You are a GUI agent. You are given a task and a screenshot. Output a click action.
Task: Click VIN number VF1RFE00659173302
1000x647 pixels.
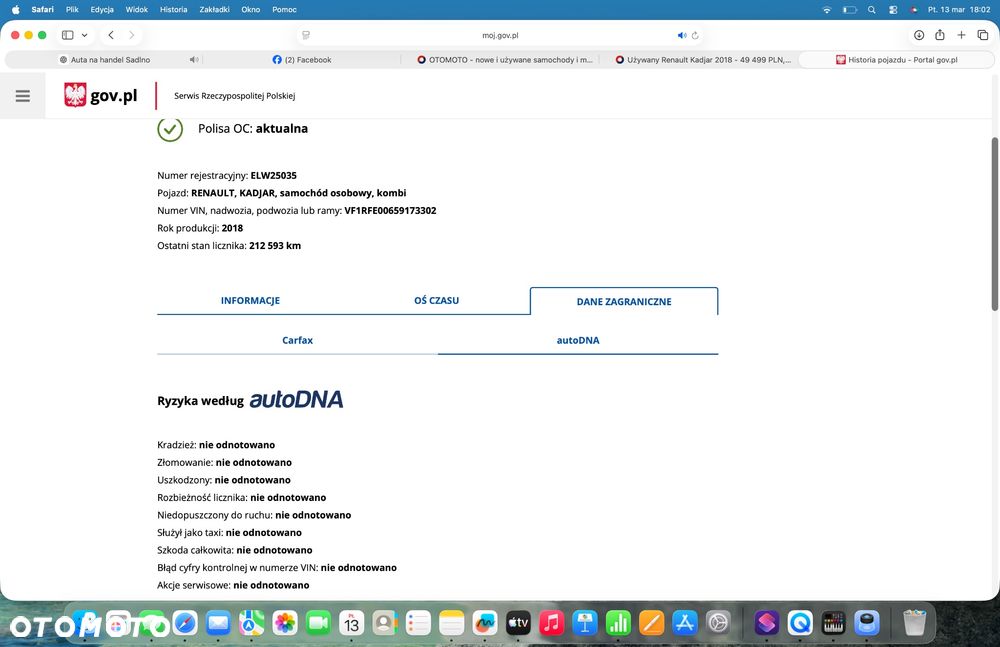click(x=390, y=211)
